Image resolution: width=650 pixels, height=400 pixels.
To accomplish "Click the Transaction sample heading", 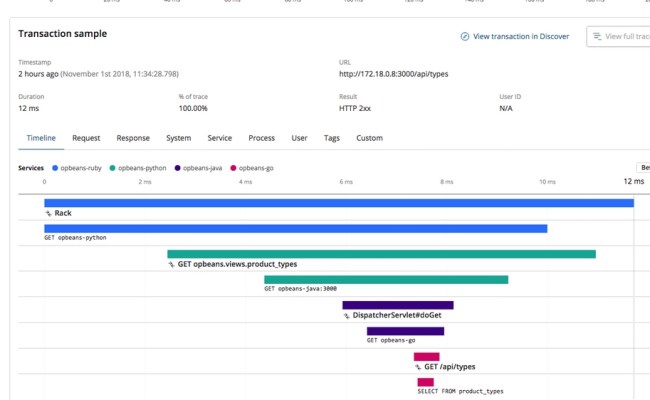I will click(x=63, y=34).
